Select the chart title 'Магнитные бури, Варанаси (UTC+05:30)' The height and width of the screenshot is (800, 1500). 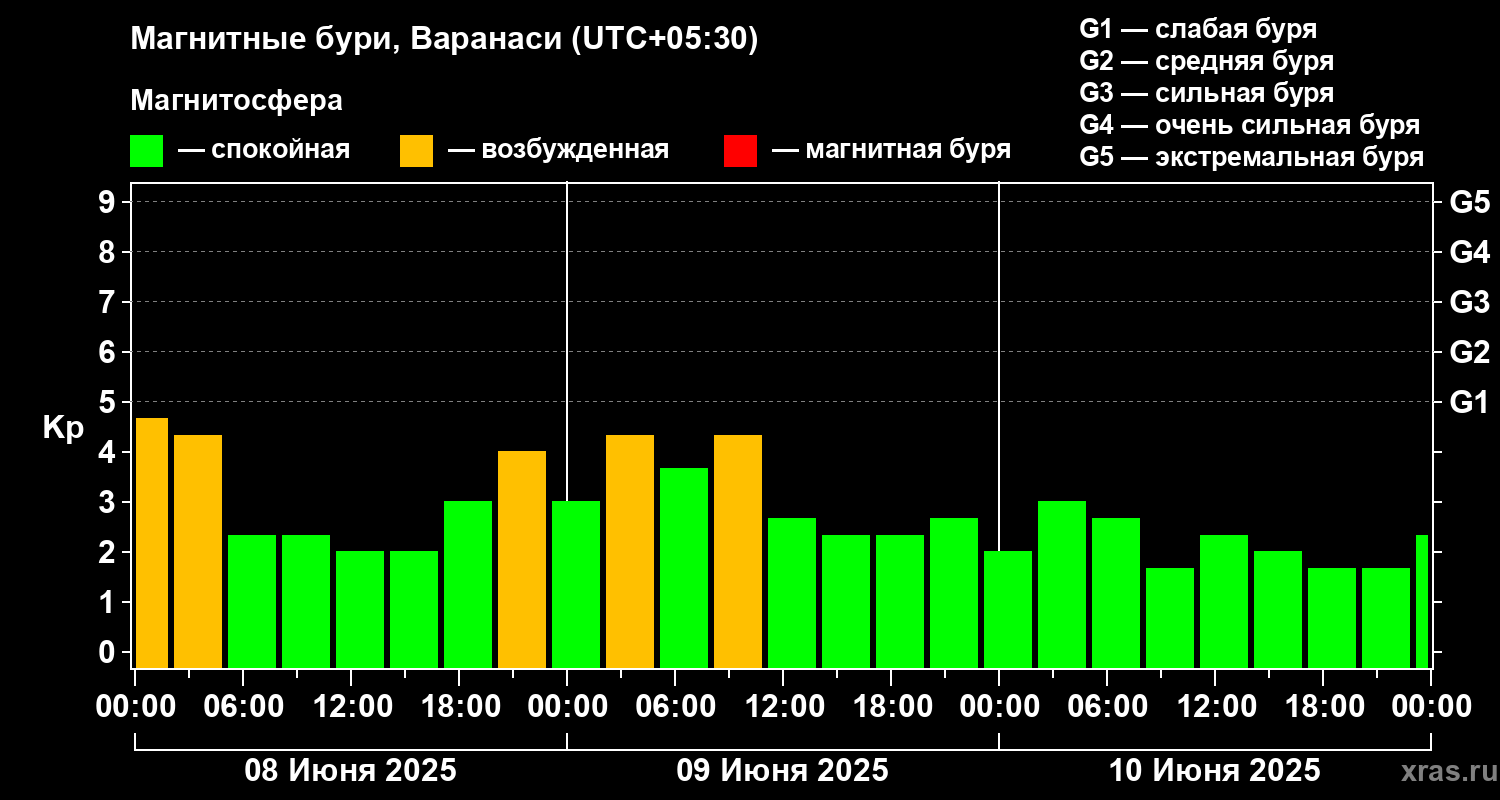point(444,40)
